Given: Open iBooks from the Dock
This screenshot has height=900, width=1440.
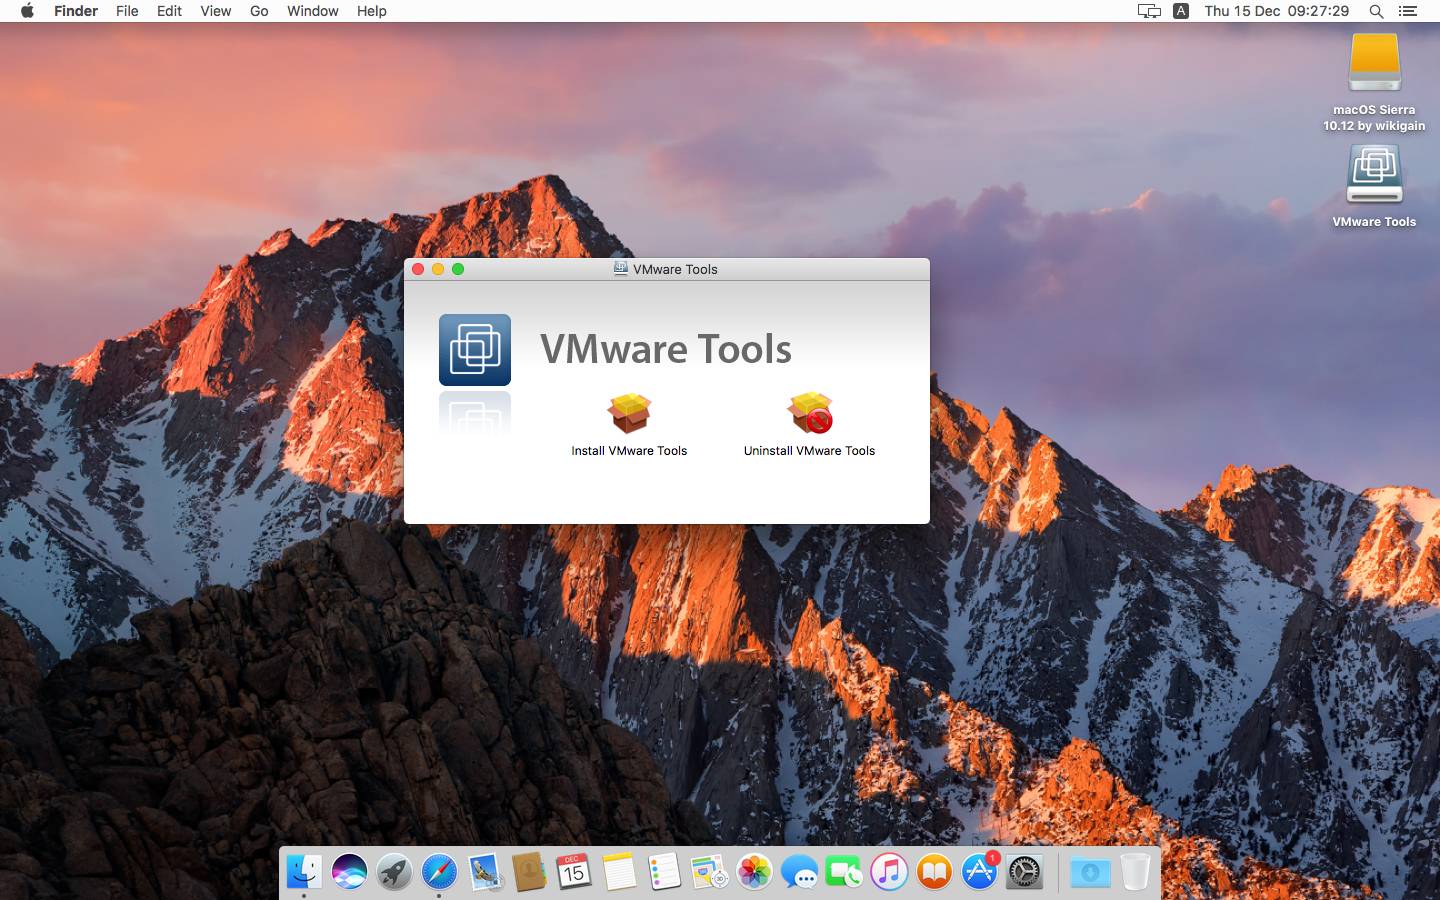Looking at the screenshot, I should pyautogui.click(x=934, y=872).
